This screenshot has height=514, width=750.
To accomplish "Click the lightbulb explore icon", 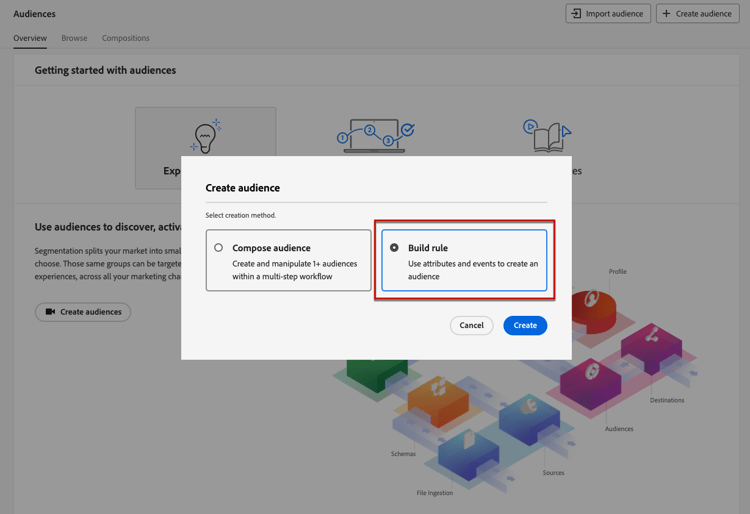I will (205, 137).
